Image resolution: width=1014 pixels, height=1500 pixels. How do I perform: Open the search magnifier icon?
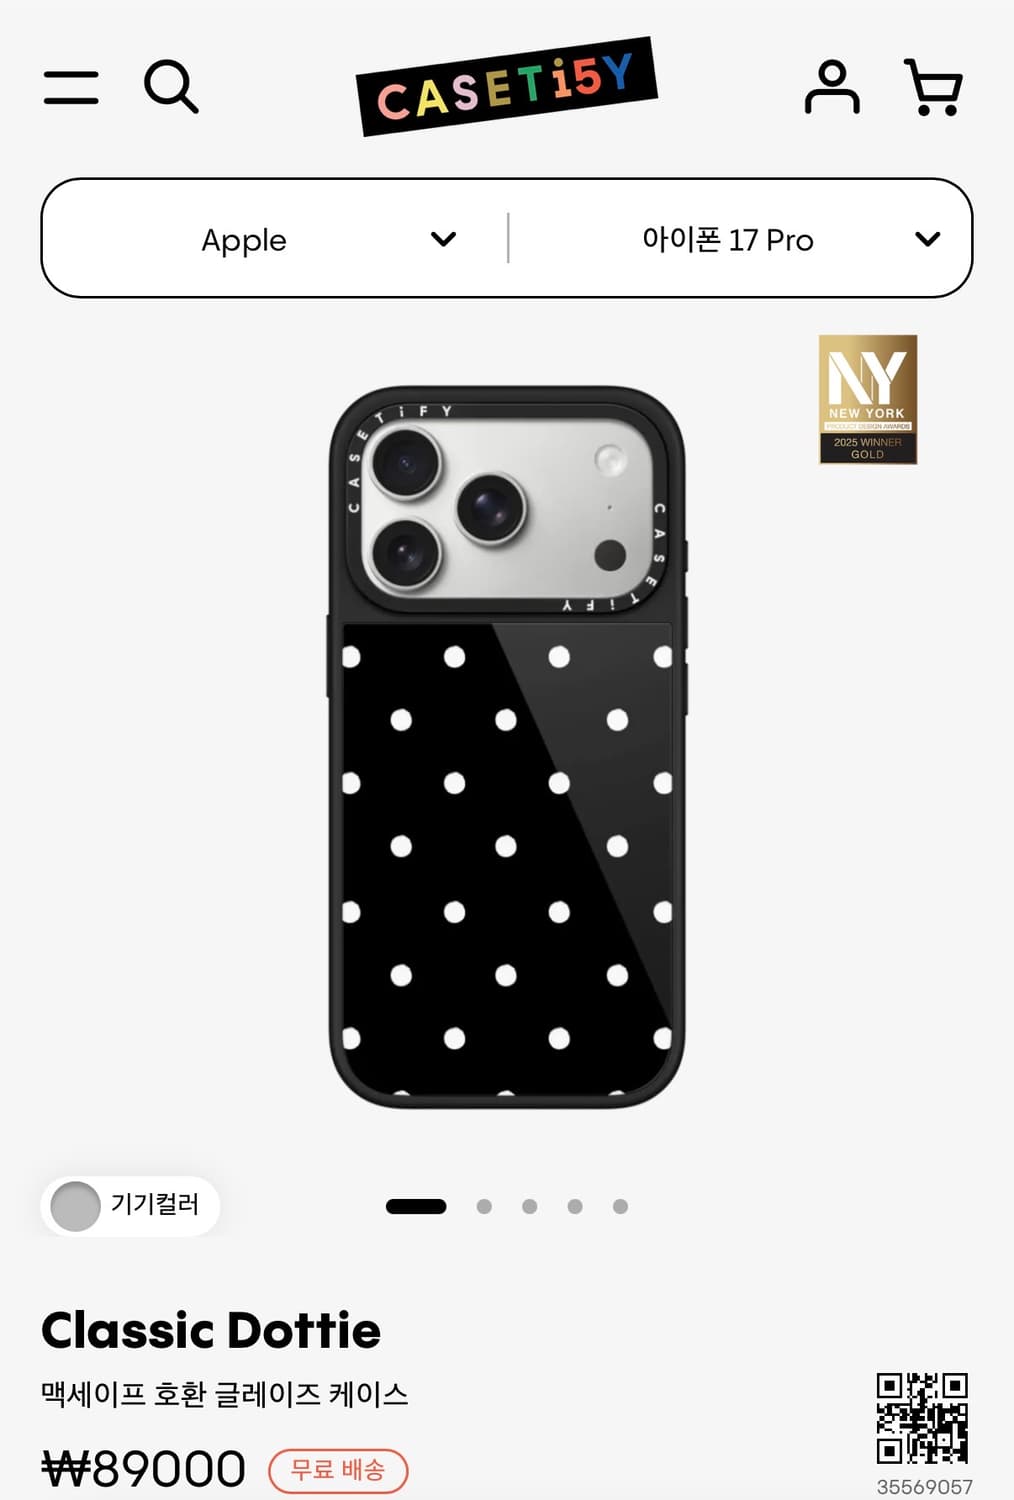(x=171, y=86)
